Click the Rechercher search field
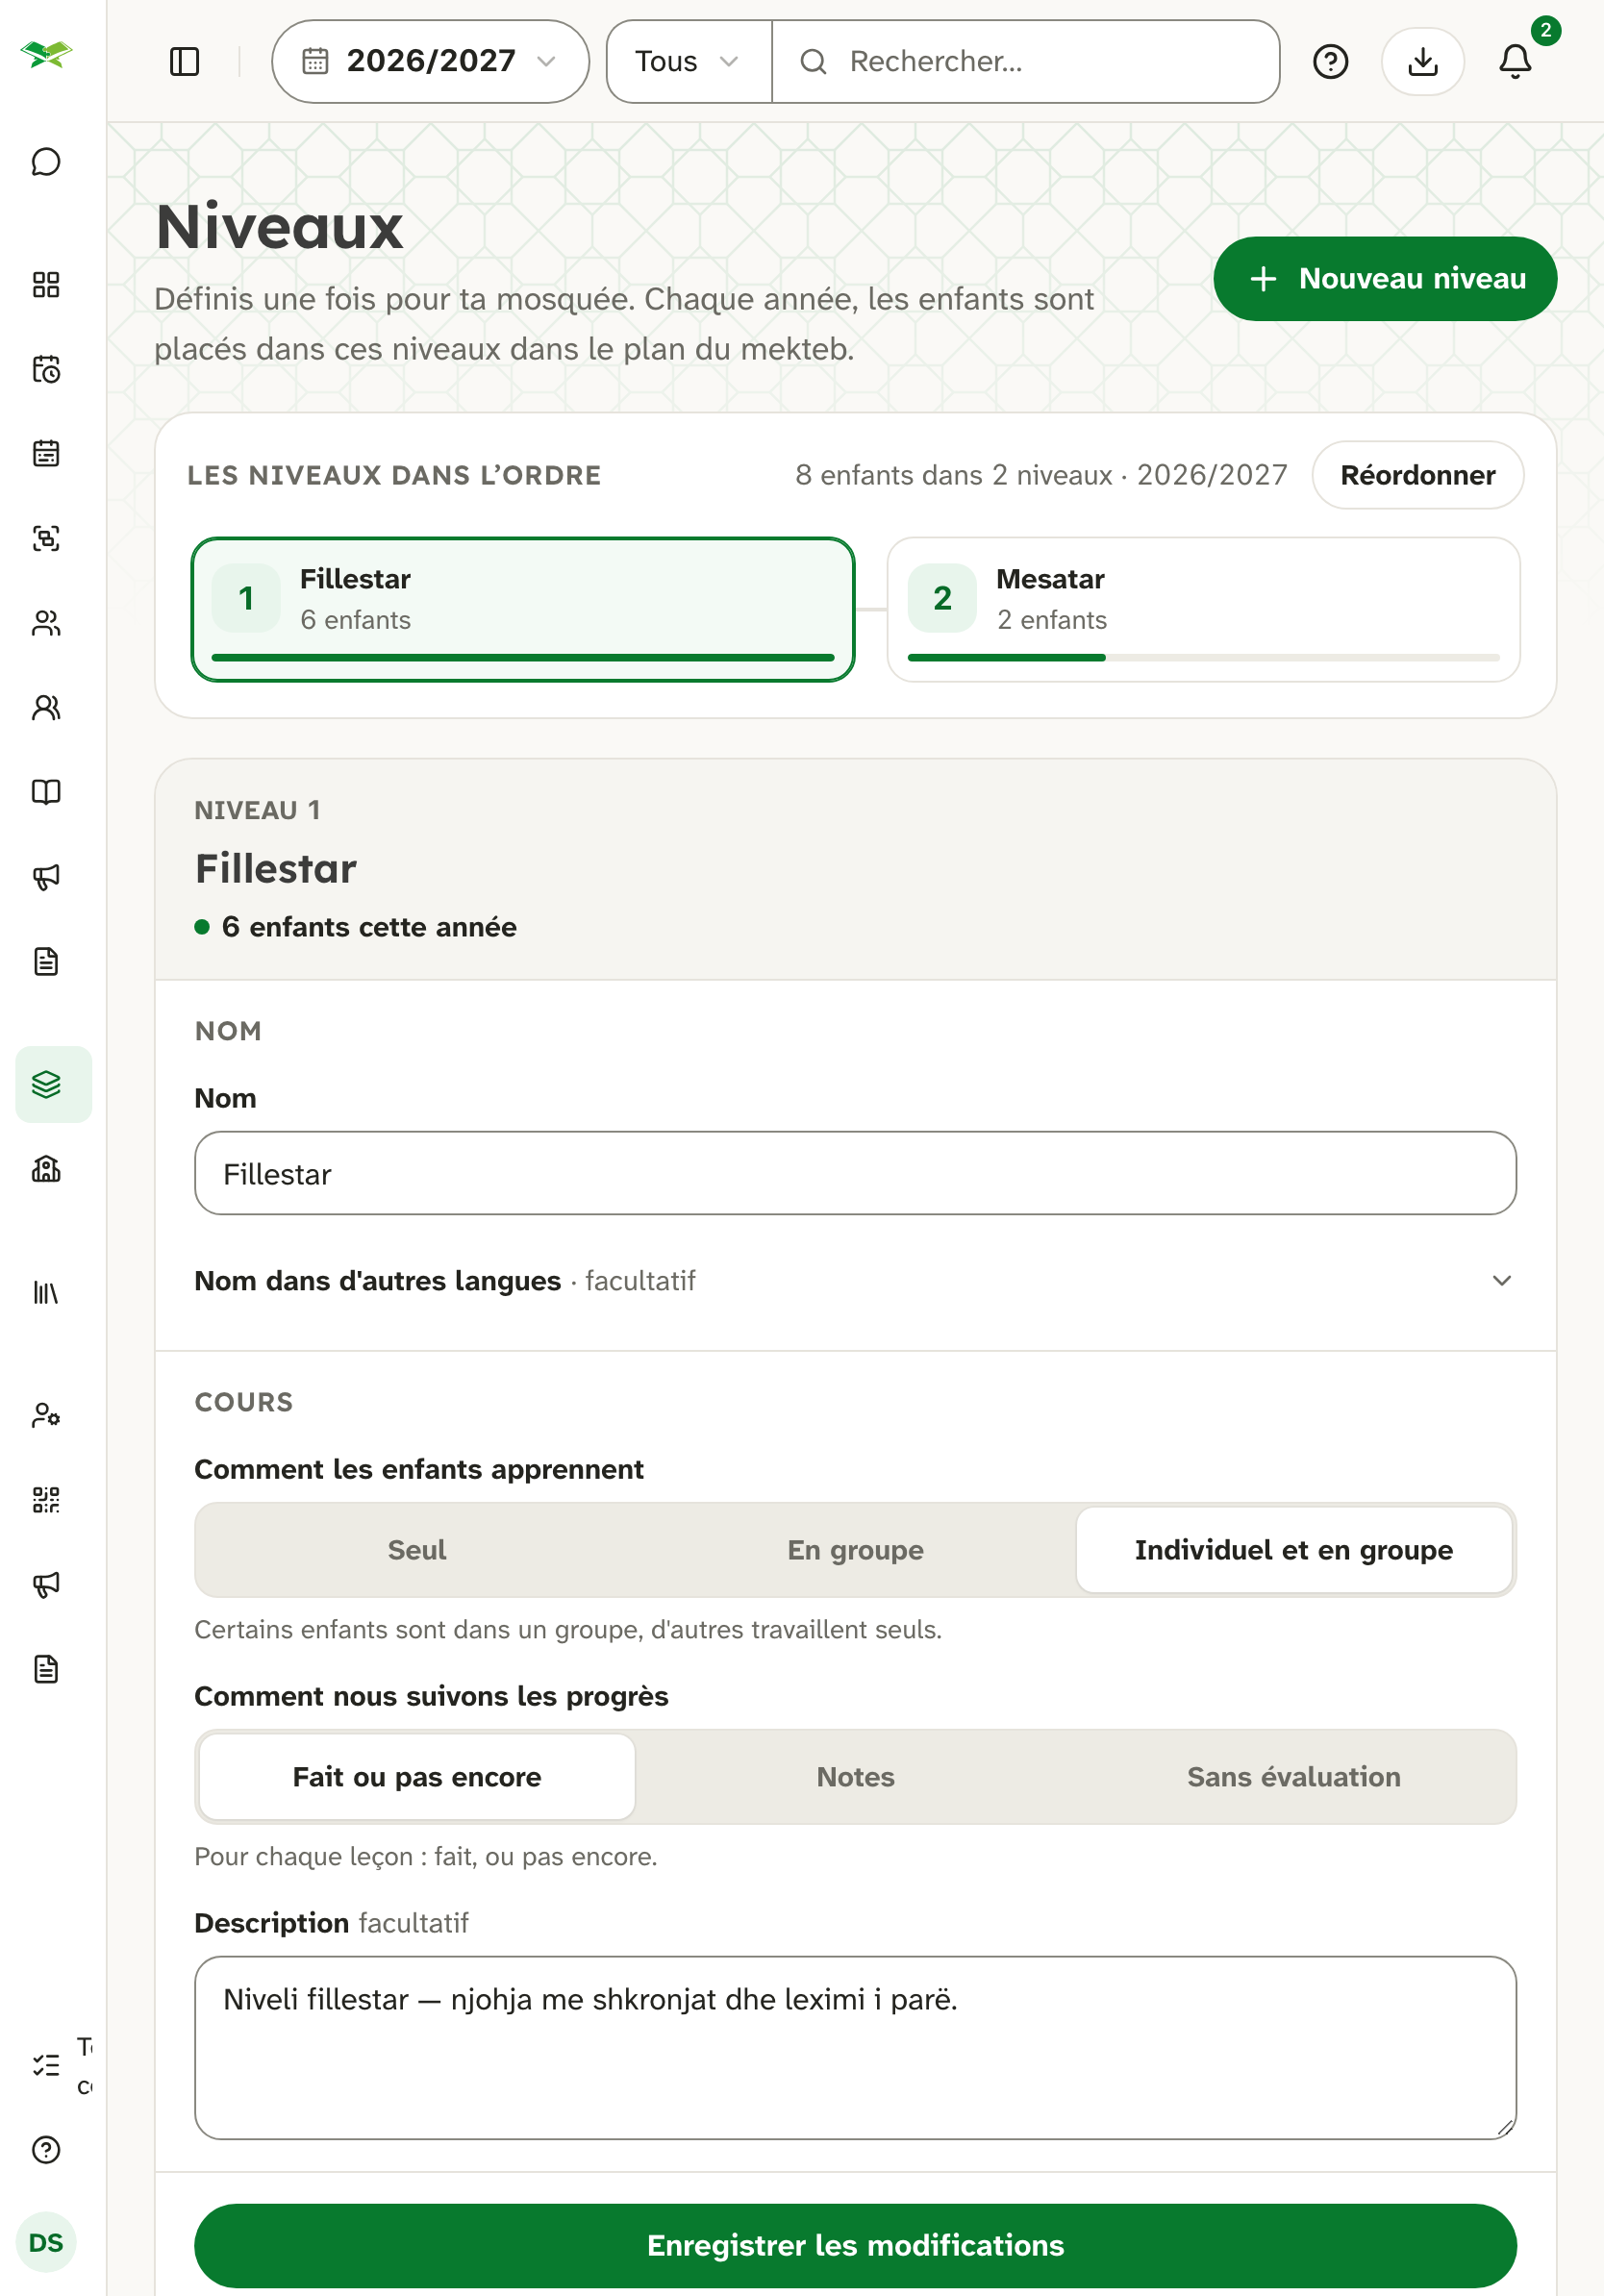The width and height of the screenshot is (1604, 2296). tap(1025, 62)
